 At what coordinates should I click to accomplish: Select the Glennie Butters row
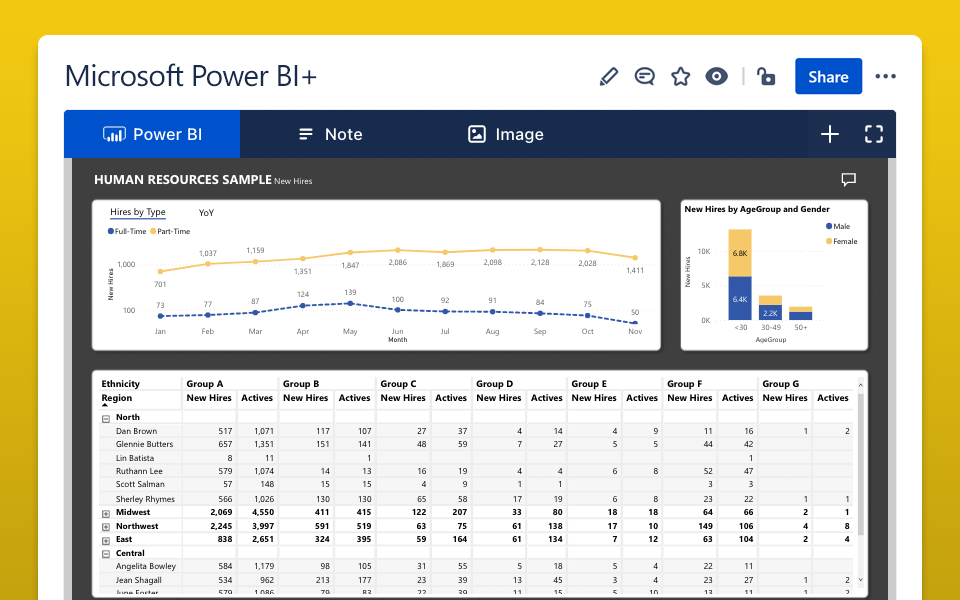476,444
